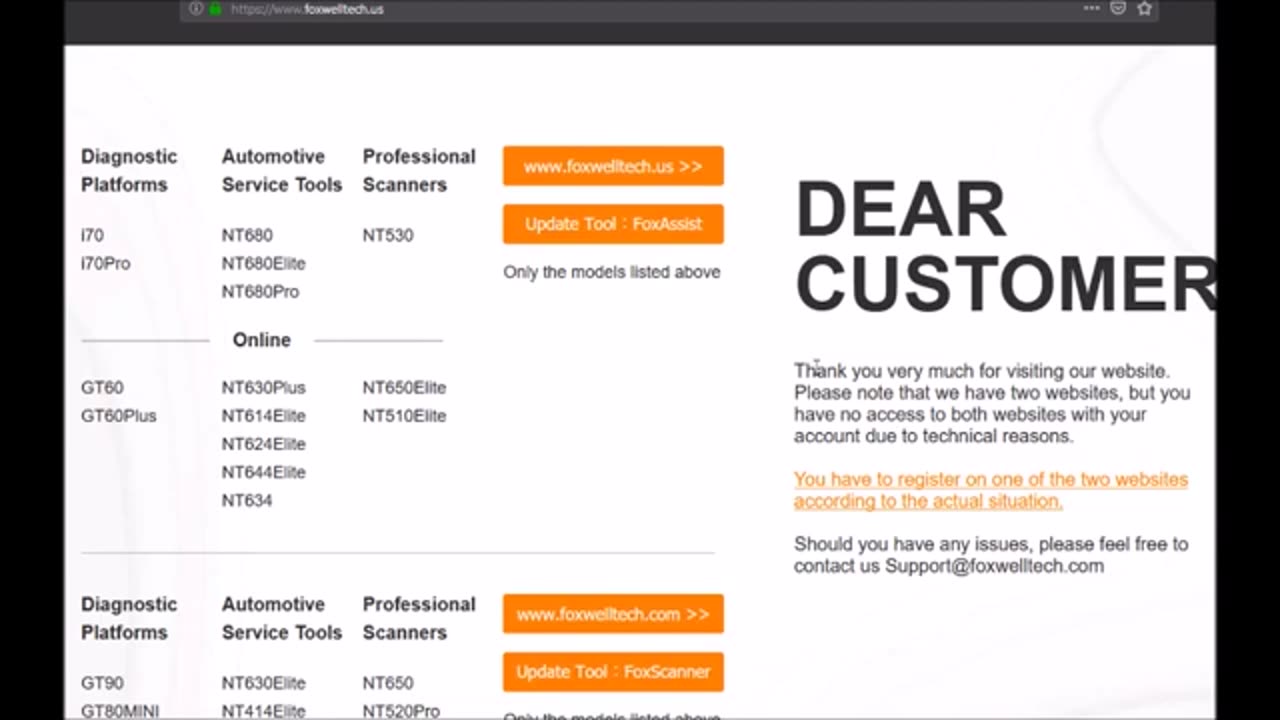Click the 'Thank you very much' paragraph
This screenshot has width=1280, height=720.
(x=992, y=403)
